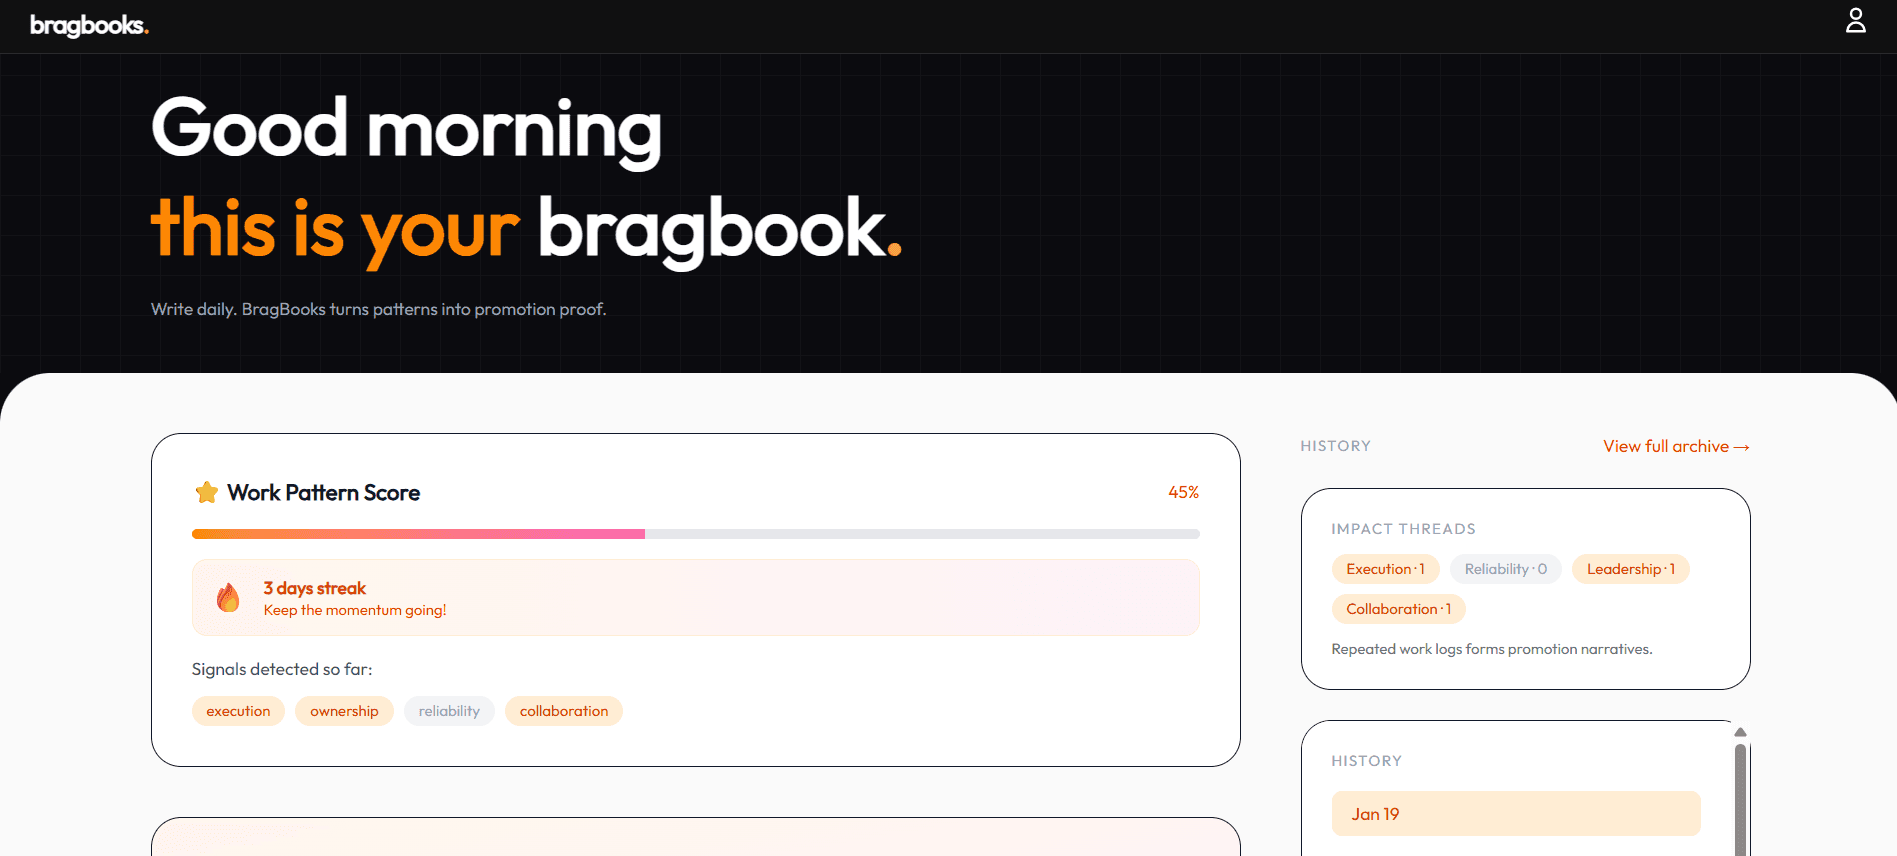
Task: Click the 45% score value
Action: click(x=1183, y=492)
